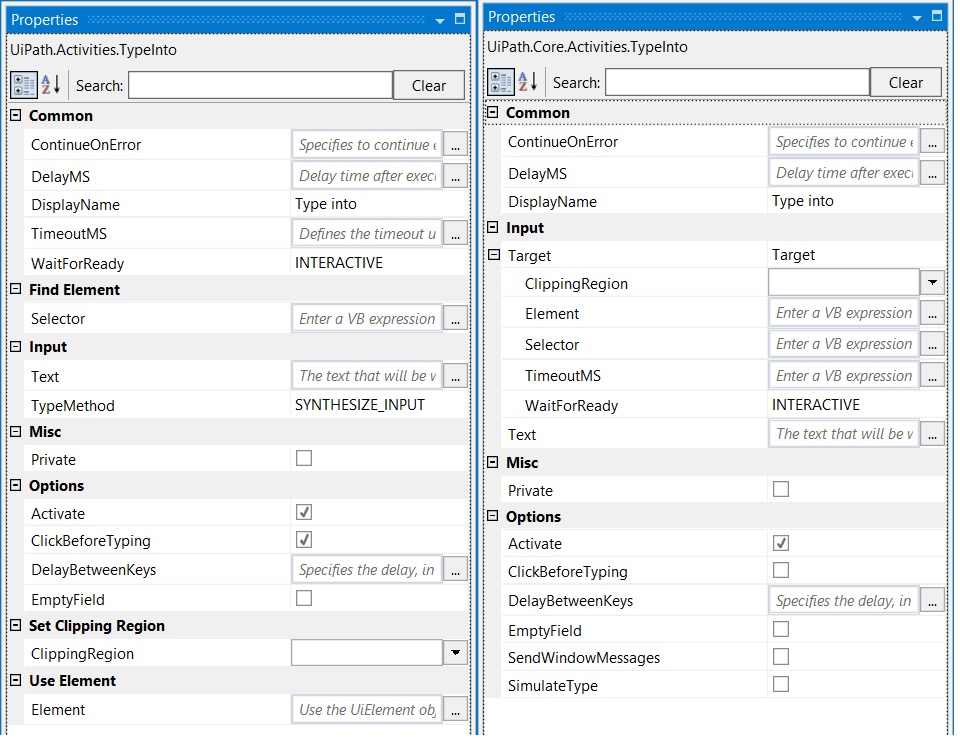Click DisplayName 'Type into' value in left panel
The width and height of the screenshot is (960, 742).
[326, 204]
